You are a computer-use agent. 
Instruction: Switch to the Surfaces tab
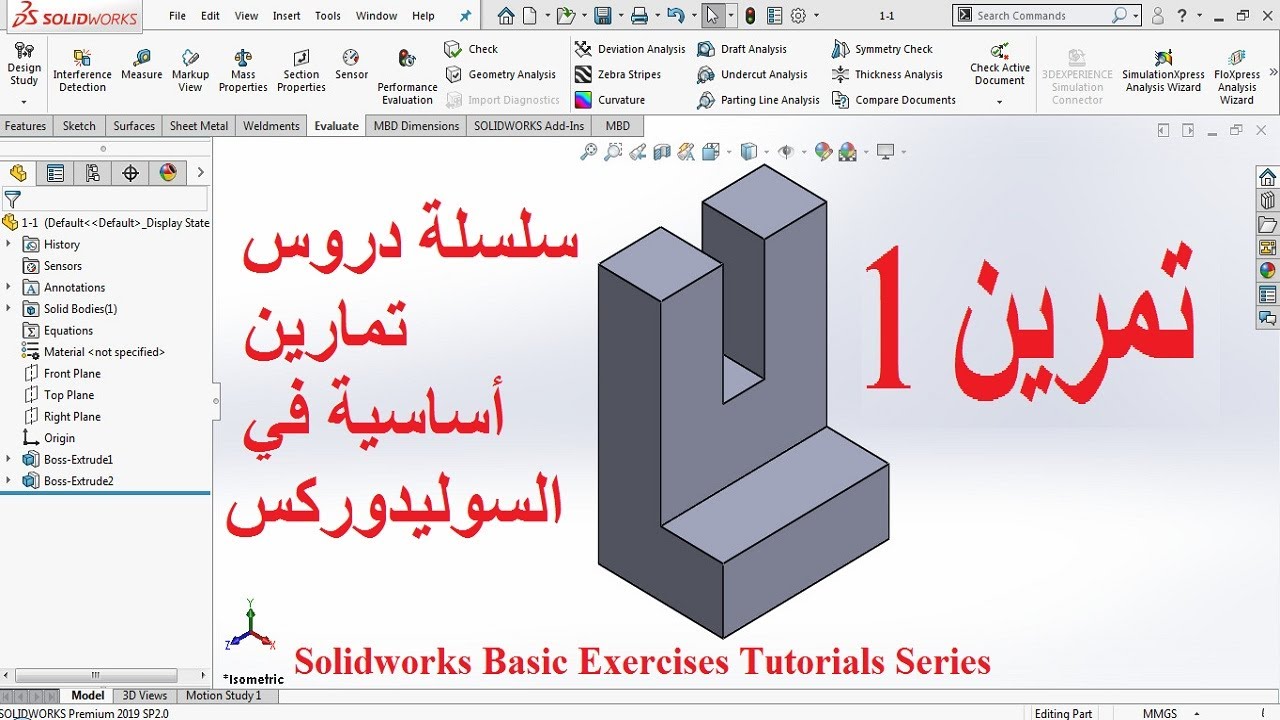pos(134,126)
